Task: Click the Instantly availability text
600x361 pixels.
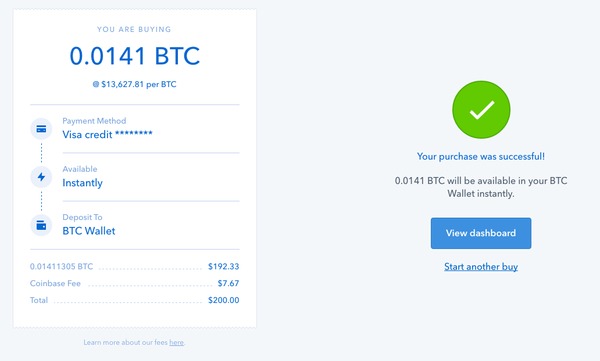Action: pyautogui.click(x=83, y=183)
